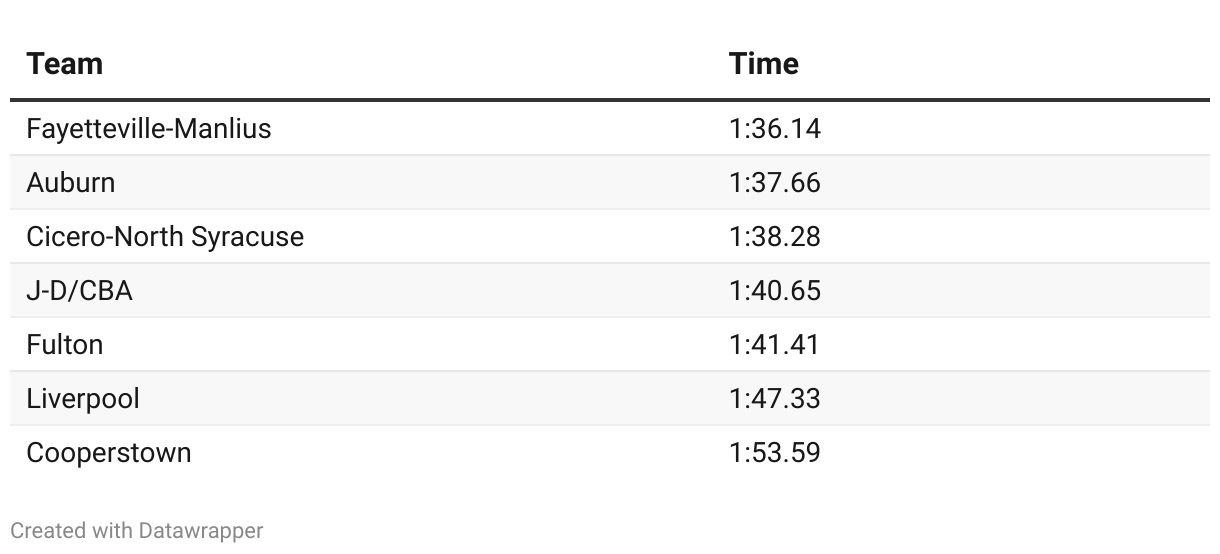Viewport: 1220px width, 554px height.
Task: Select the Liverpool team cell
Action: [x=83, y=399]
